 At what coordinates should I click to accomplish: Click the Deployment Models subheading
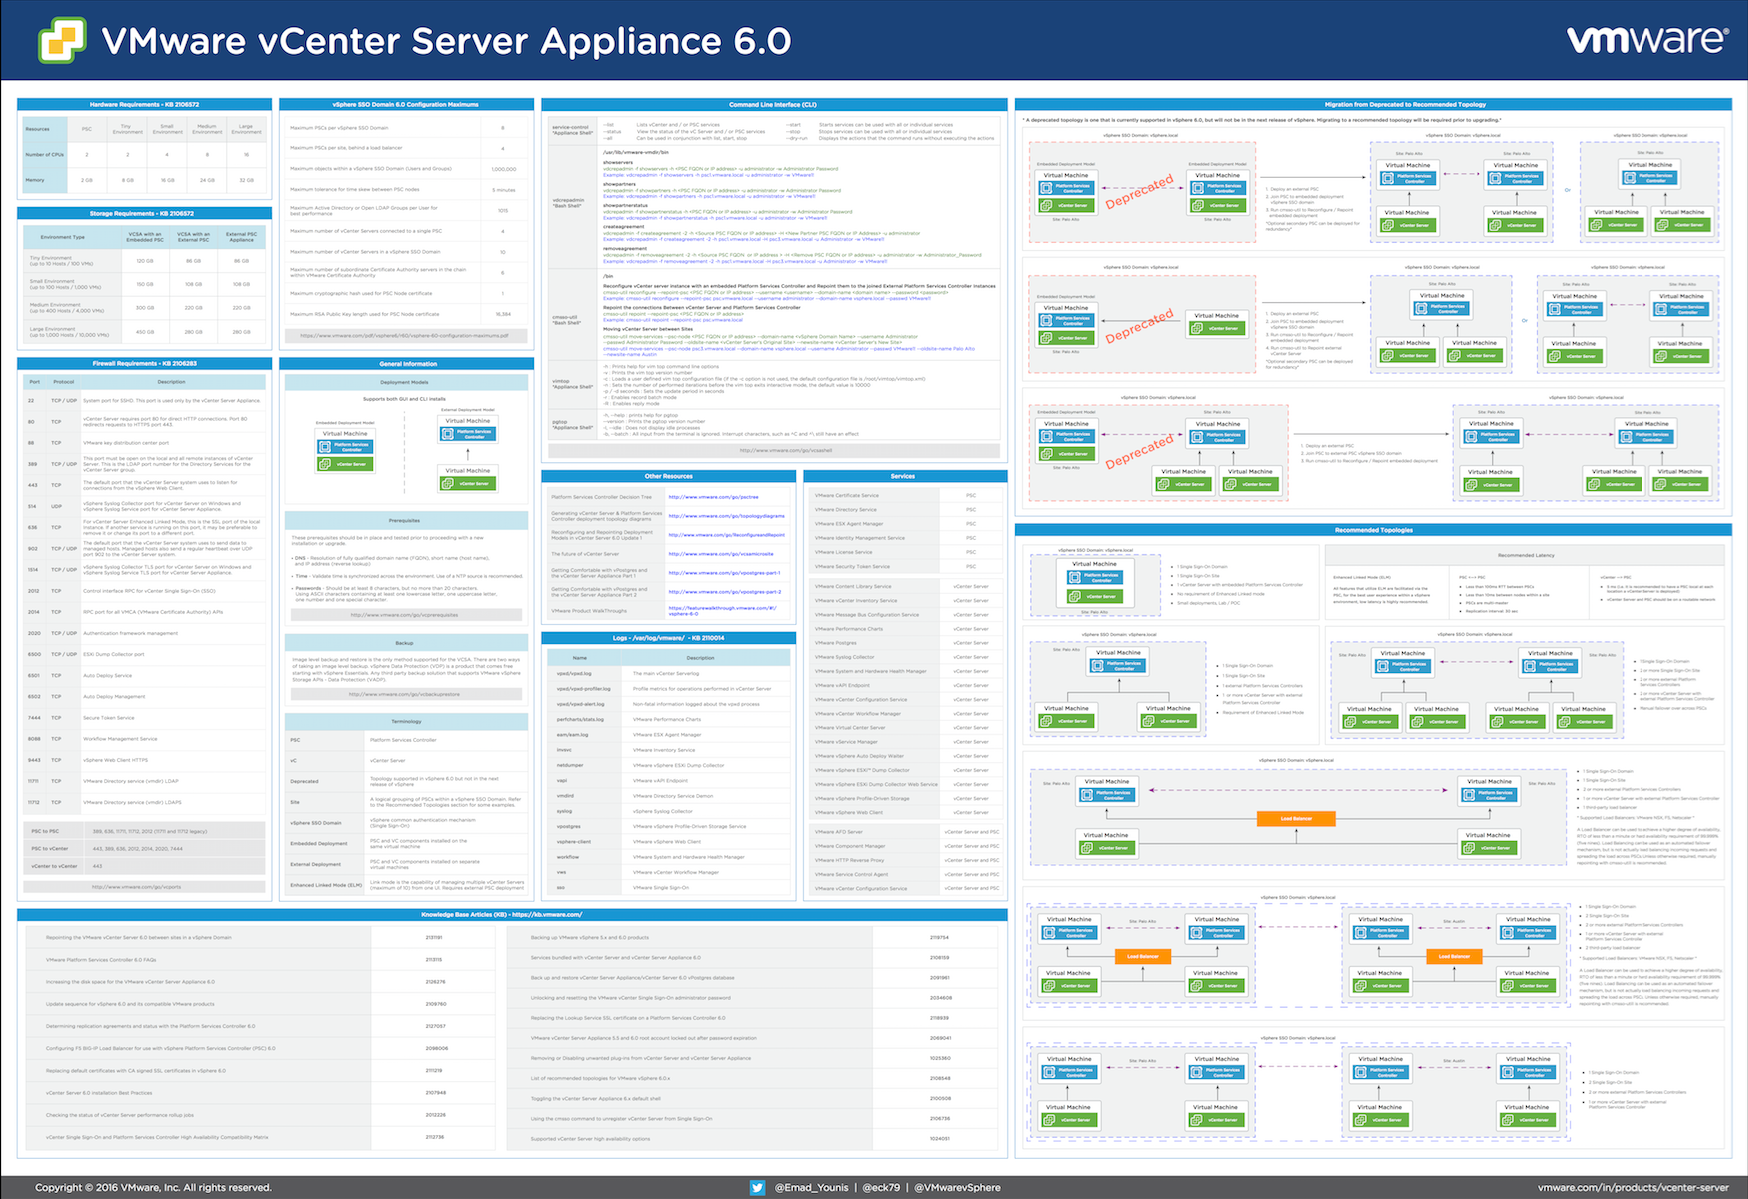405,382
